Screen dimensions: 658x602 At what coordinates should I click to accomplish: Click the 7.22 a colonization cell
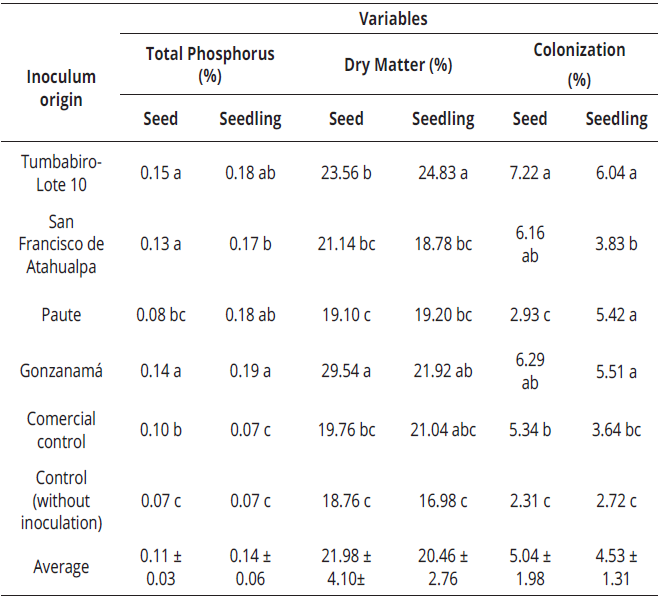(x=530, y=172)
